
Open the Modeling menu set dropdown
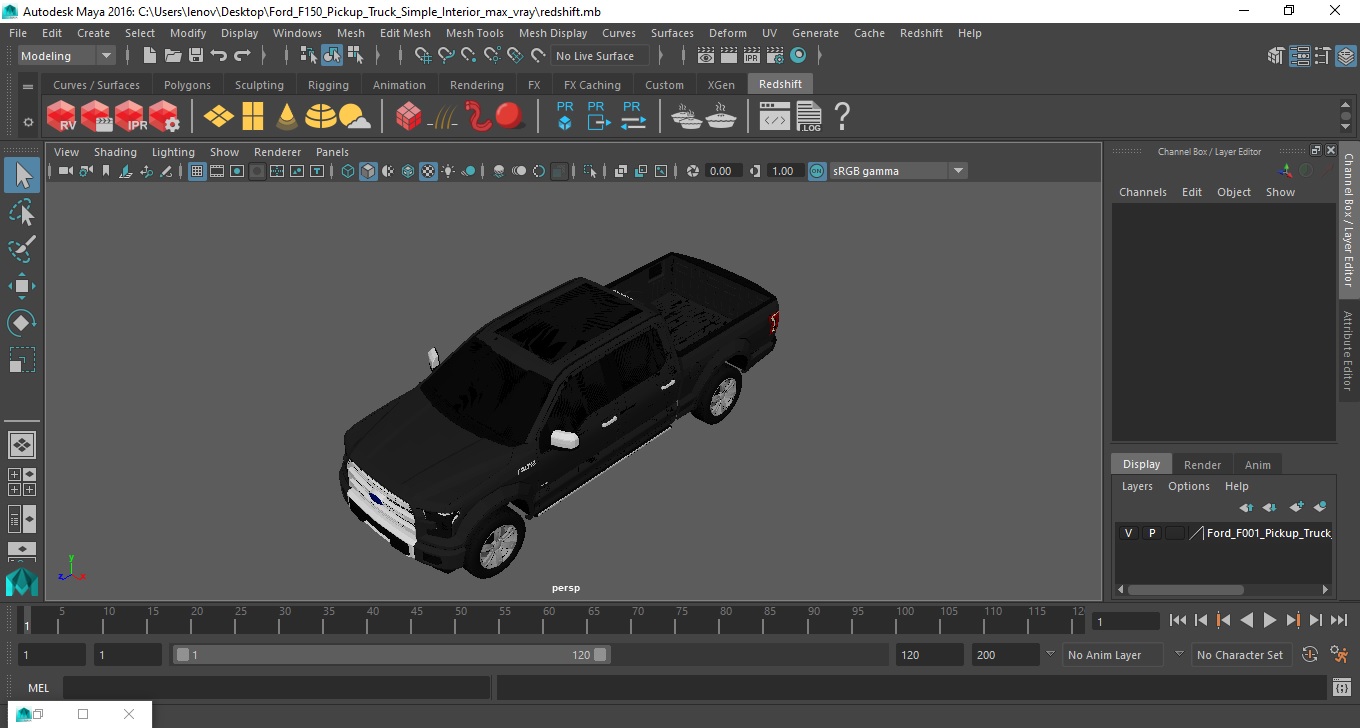pyautogui.click(x=67, y=56)
